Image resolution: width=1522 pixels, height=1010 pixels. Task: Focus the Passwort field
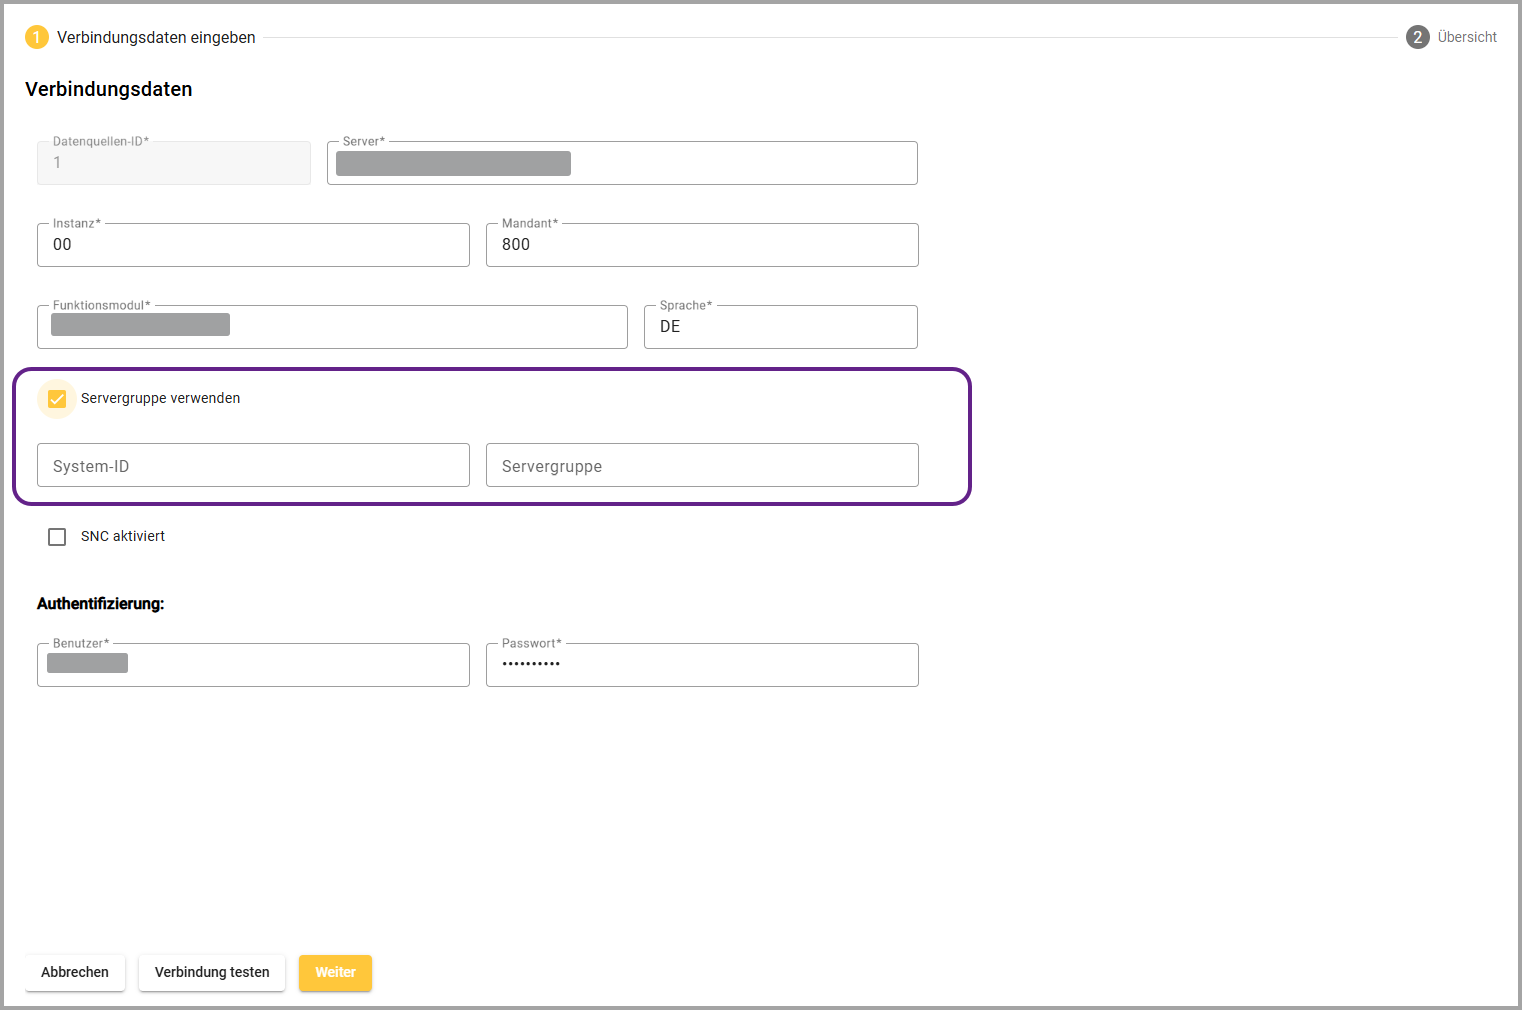(x=702, y=665)
